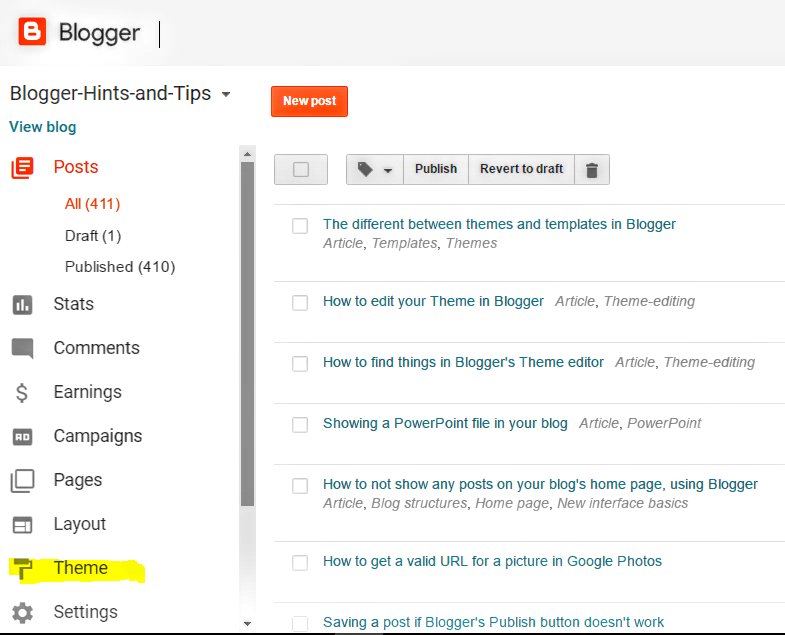Open 'Showing a PowerPoint file in your blog'
This screenshot has height=635, width=785.
click(x=445, y=423)
